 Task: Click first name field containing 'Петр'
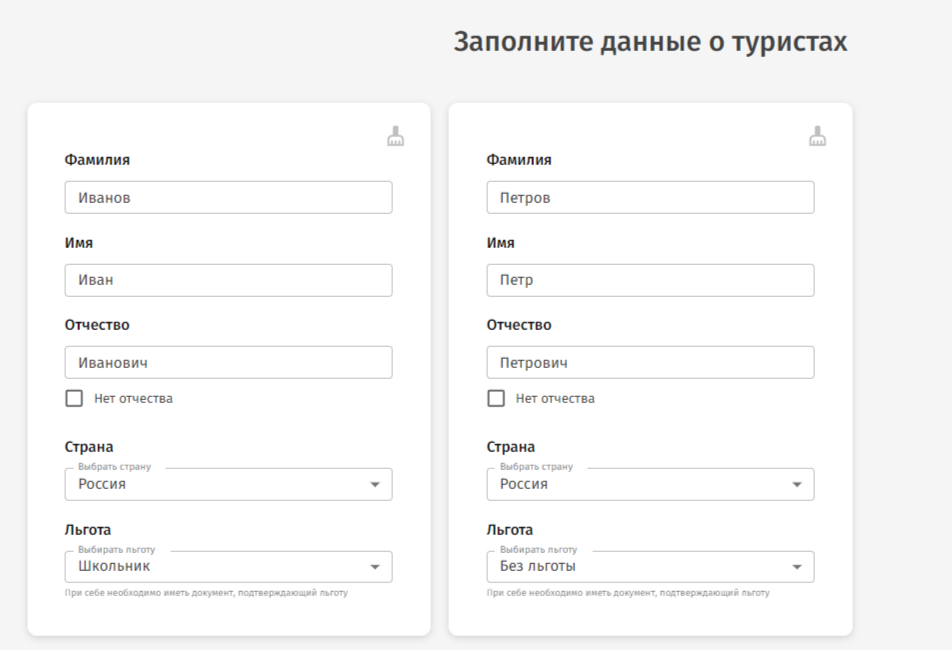(650, 280)
